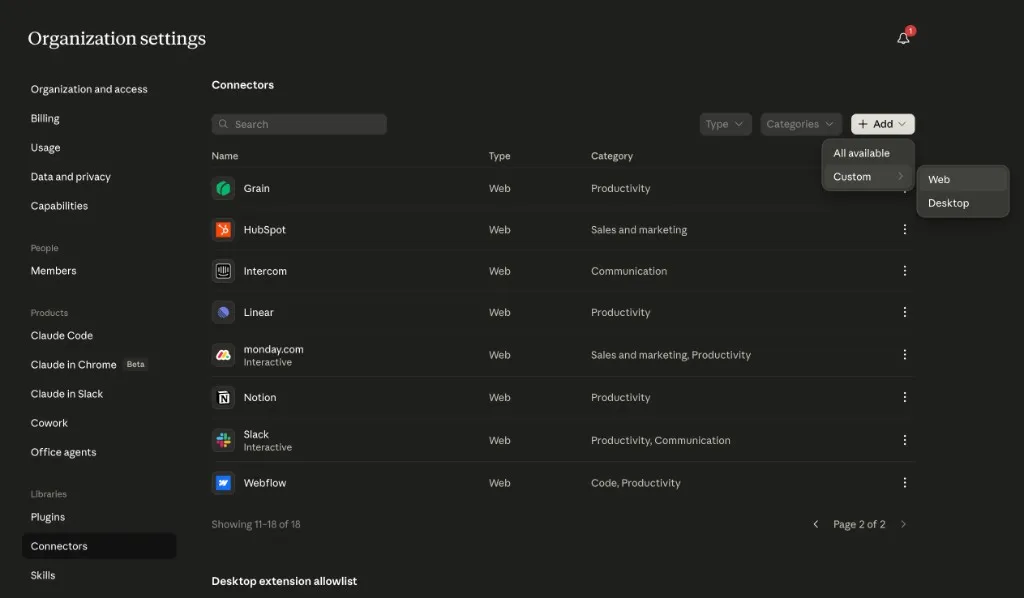Click the Desktop extension allowlist heading
This screenshot has height=598, width=1024.
click(284, 581)
